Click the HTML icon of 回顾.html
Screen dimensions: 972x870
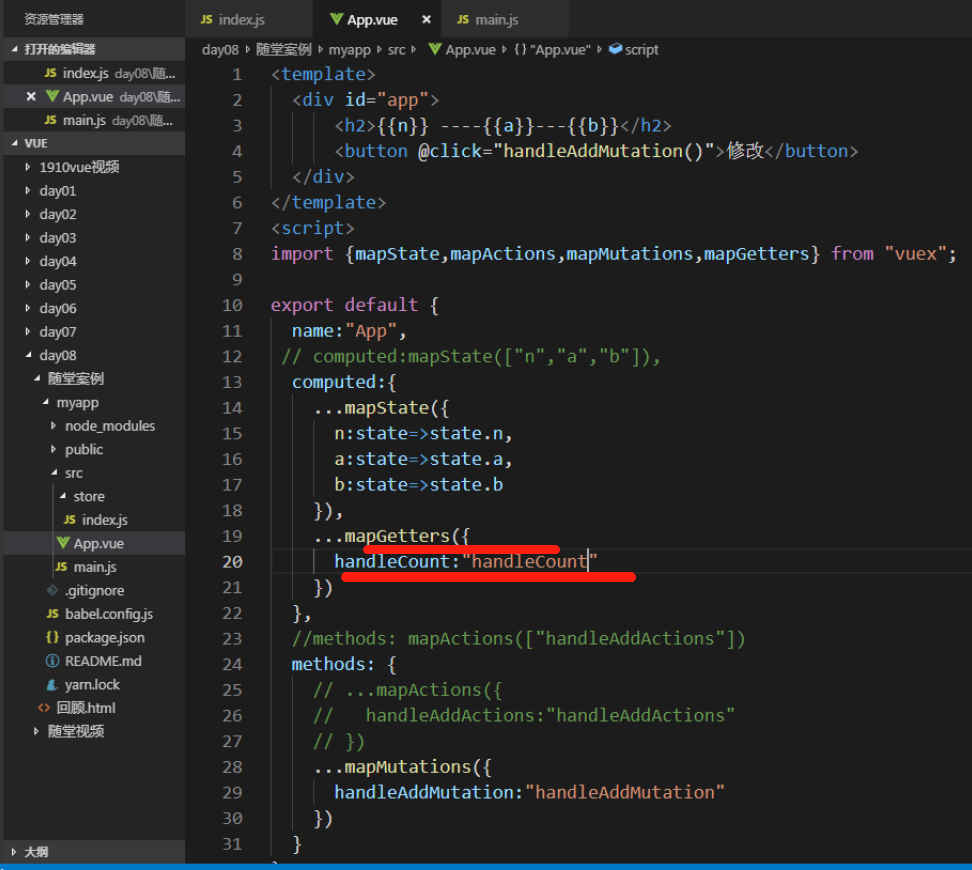click(44, 708)
